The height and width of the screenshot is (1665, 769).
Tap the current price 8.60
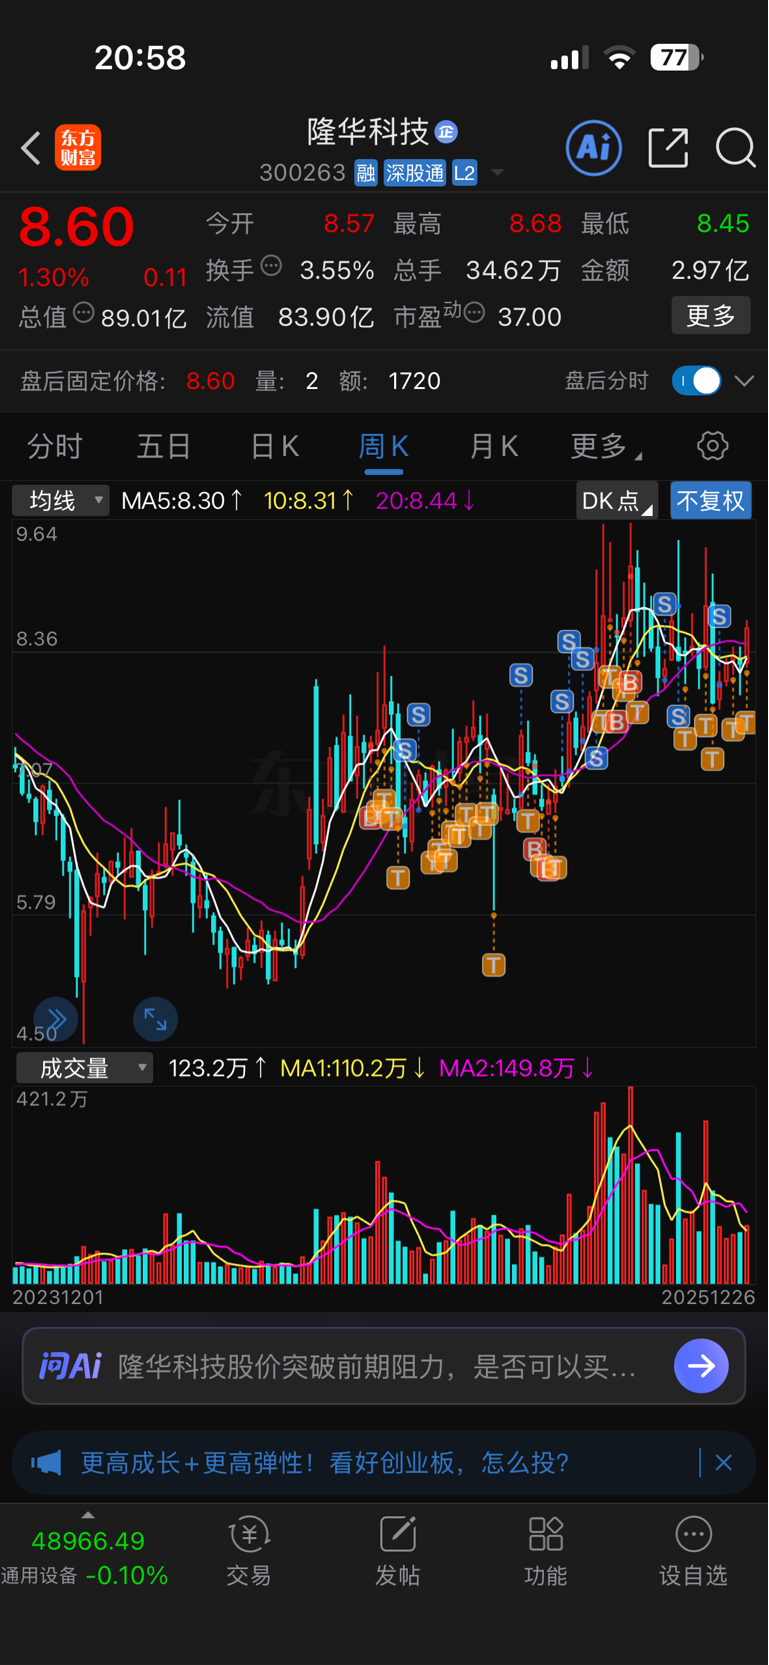pos(76,227)
